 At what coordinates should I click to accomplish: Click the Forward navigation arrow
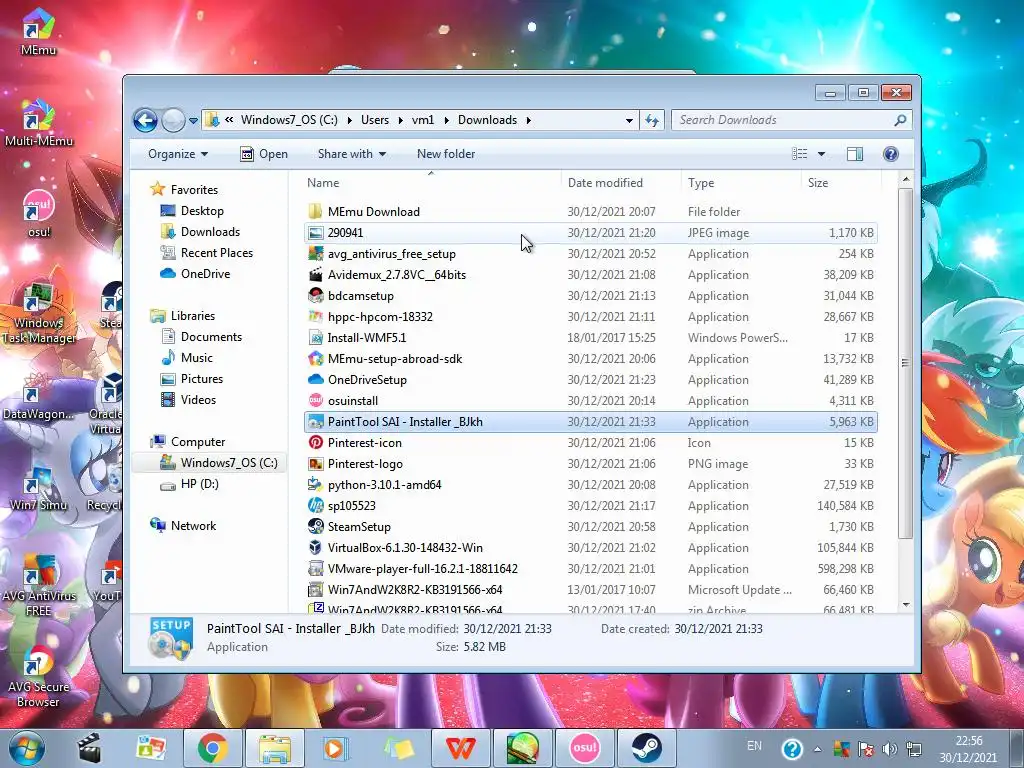(x=173, y=120)
